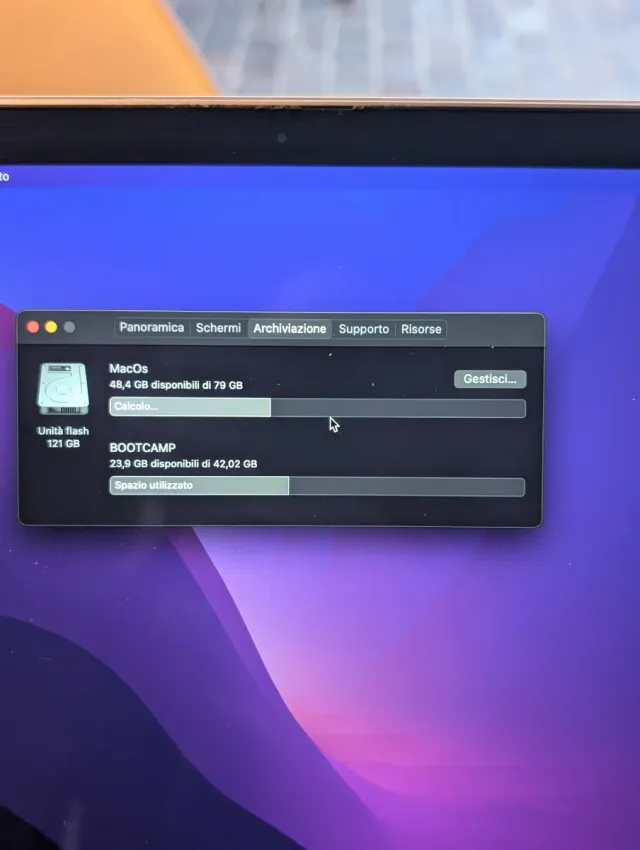
Task: Close the window with red button
Action: pyautogui.click(x=33, y=327)
